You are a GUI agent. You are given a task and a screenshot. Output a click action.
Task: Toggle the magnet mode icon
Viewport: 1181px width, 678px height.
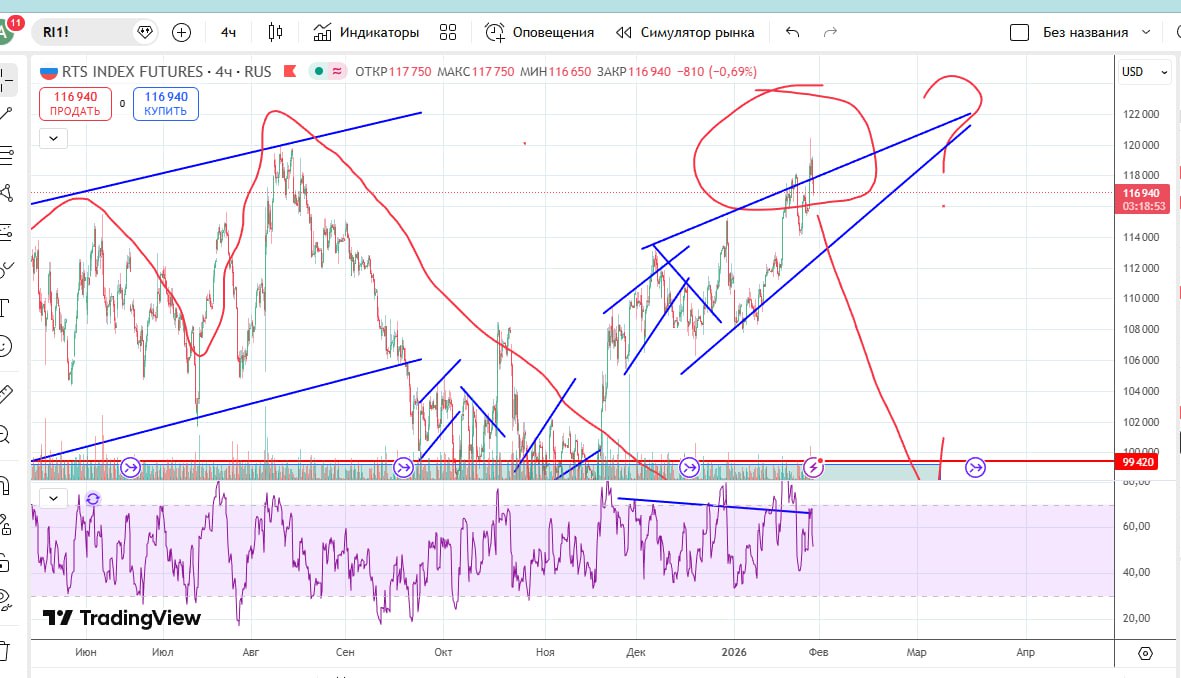pos(5,485)
